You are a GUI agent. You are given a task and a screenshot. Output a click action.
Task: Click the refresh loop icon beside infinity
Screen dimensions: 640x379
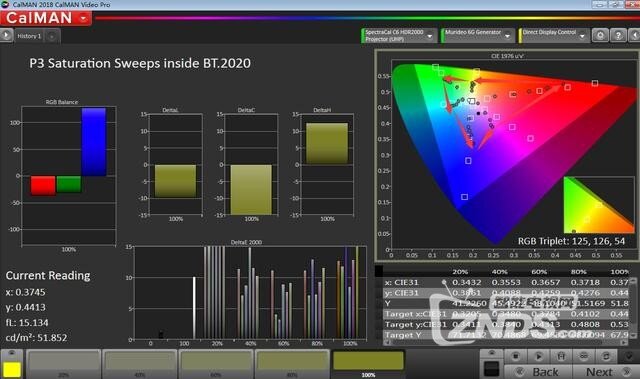tap(607, 357)
